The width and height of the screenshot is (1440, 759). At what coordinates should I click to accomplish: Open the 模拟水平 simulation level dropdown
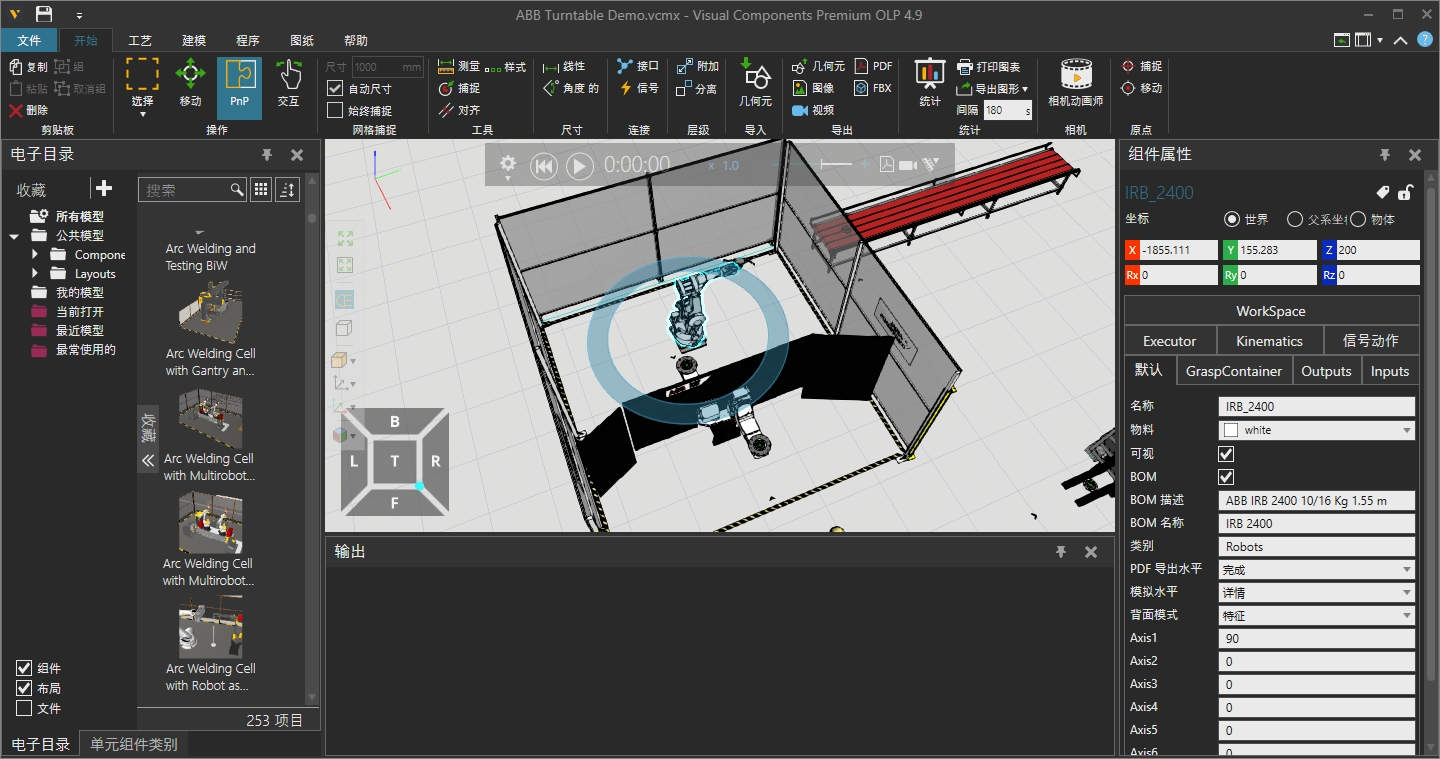click(x=1317, y=592)
